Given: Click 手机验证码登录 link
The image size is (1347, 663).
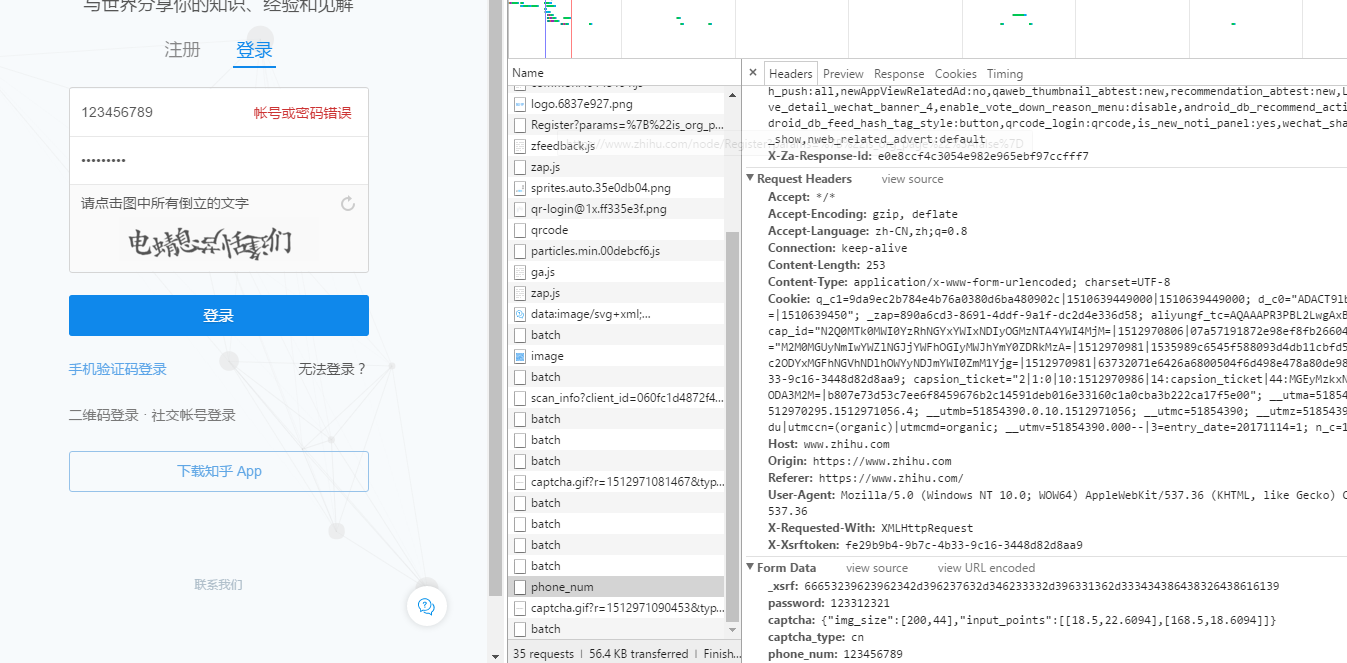Looking at the screenshot, I should pos(118,369).
